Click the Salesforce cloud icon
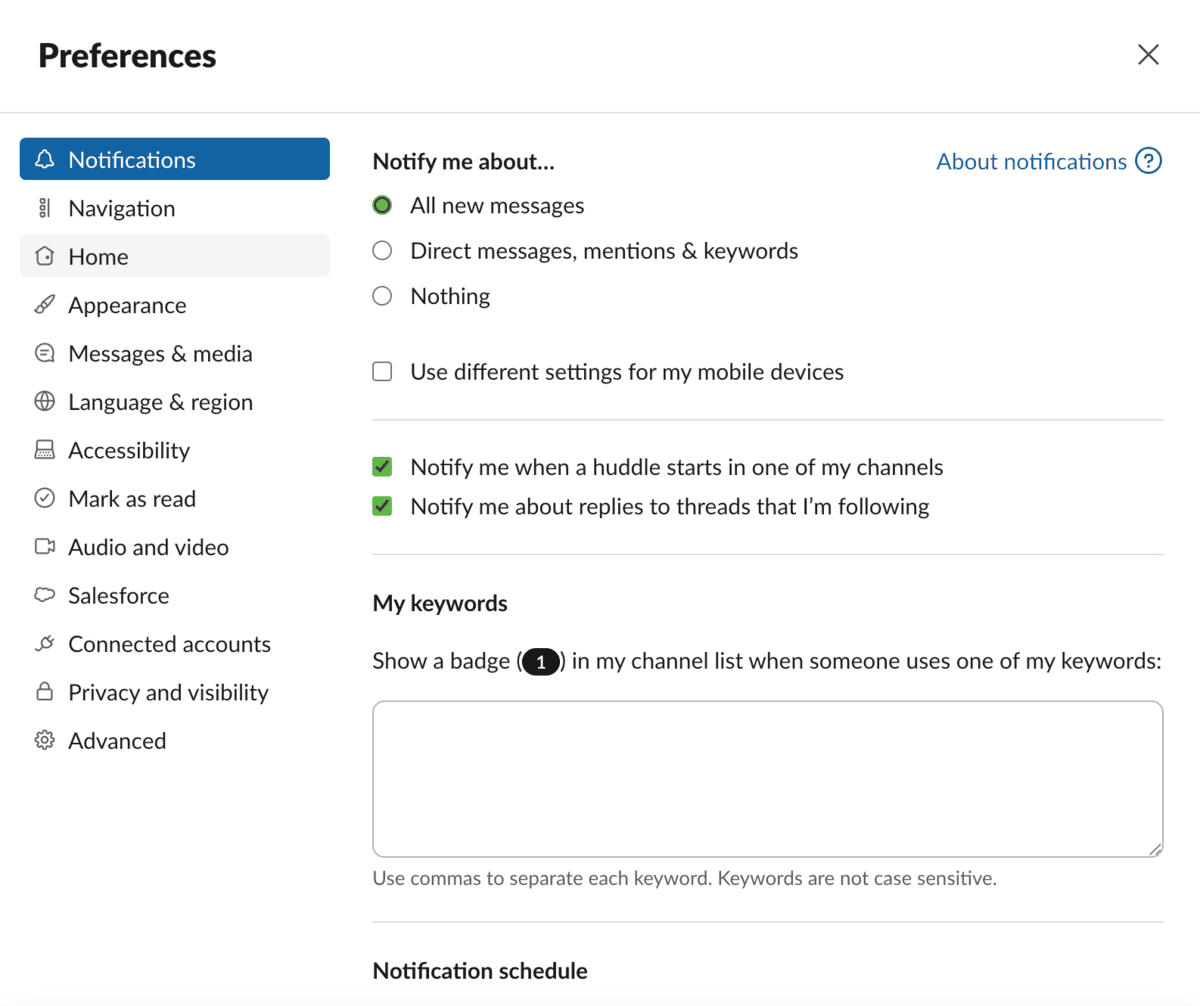Image resolution: width=1200 pixels, height=1006 pixels. [x=44, y=595]
